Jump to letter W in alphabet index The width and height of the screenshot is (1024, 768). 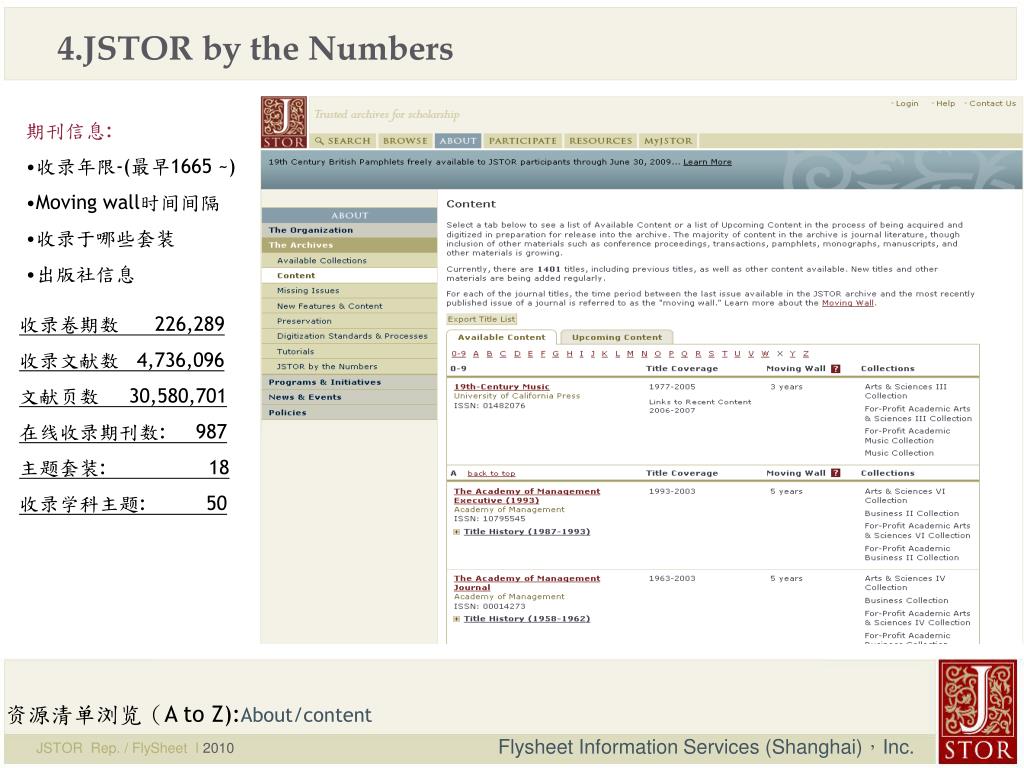(x=765, y=354)
